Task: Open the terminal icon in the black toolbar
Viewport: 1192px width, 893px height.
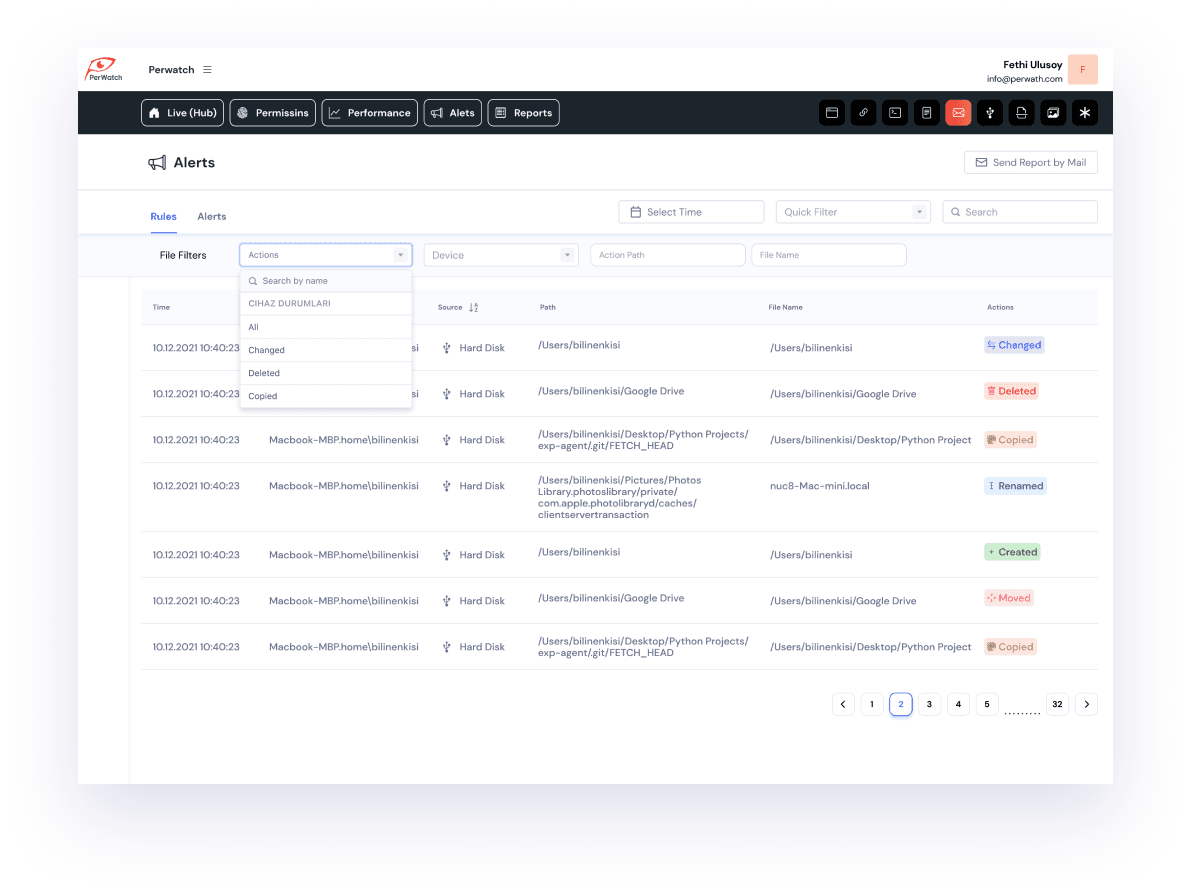Action: [895, 112]
